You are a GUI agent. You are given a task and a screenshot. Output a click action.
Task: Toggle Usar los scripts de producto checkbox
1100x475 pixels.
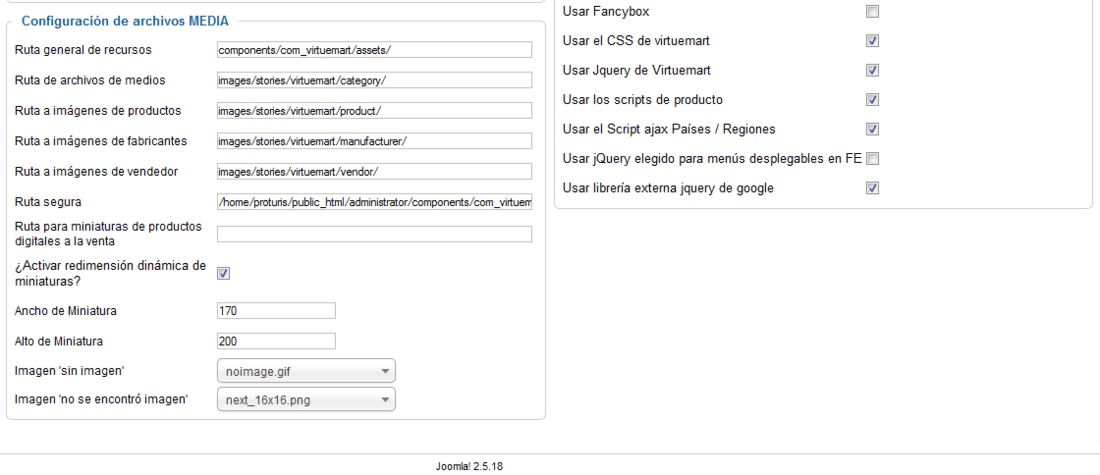[873, 100]
